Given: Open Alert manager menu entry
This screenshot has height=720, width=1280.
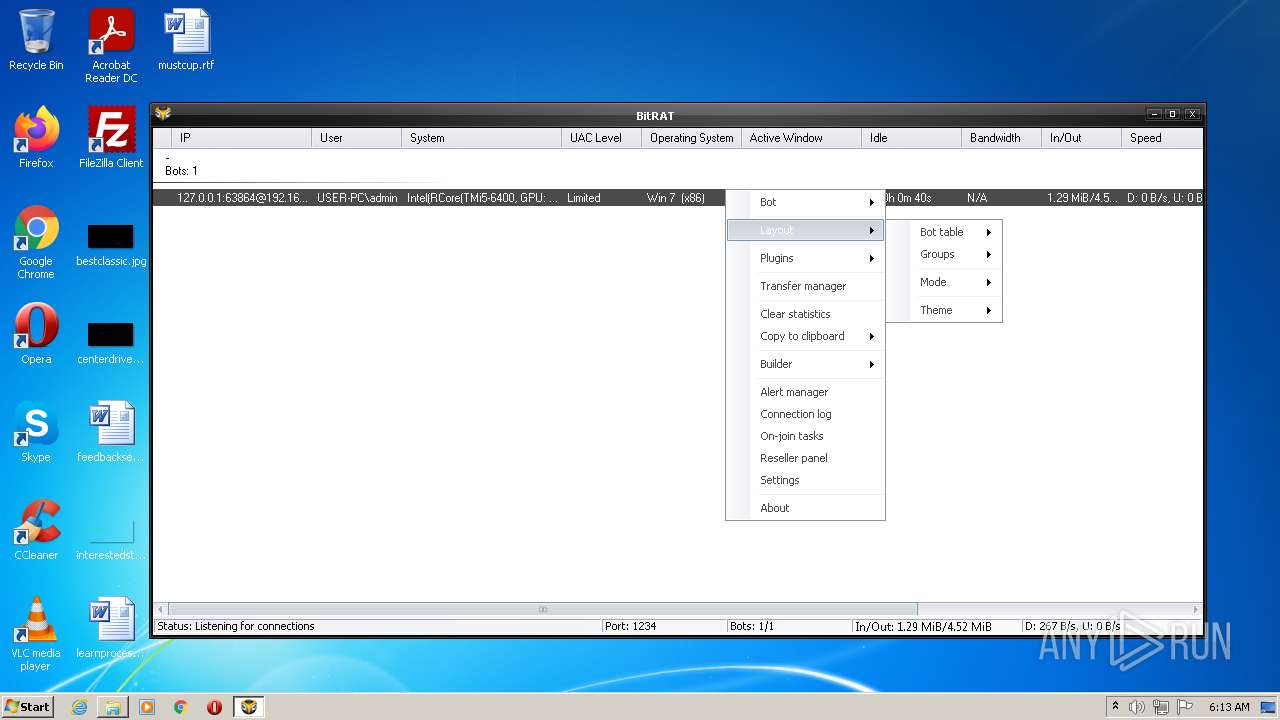Looking at the screenshot, I should pos(806,392).
